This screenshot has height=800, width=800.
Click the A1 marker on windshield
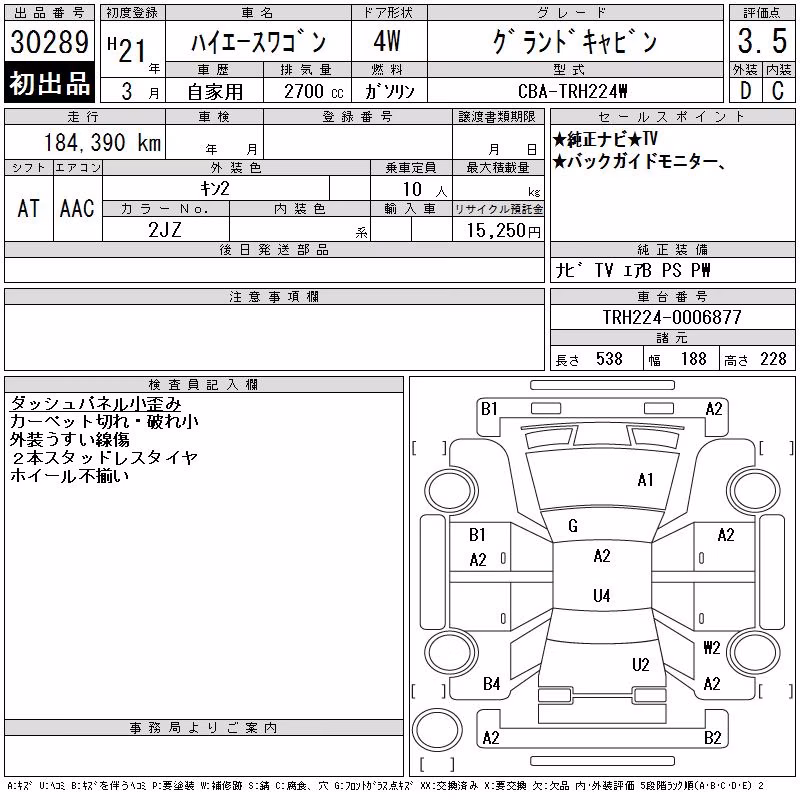(x=645, y=480)
